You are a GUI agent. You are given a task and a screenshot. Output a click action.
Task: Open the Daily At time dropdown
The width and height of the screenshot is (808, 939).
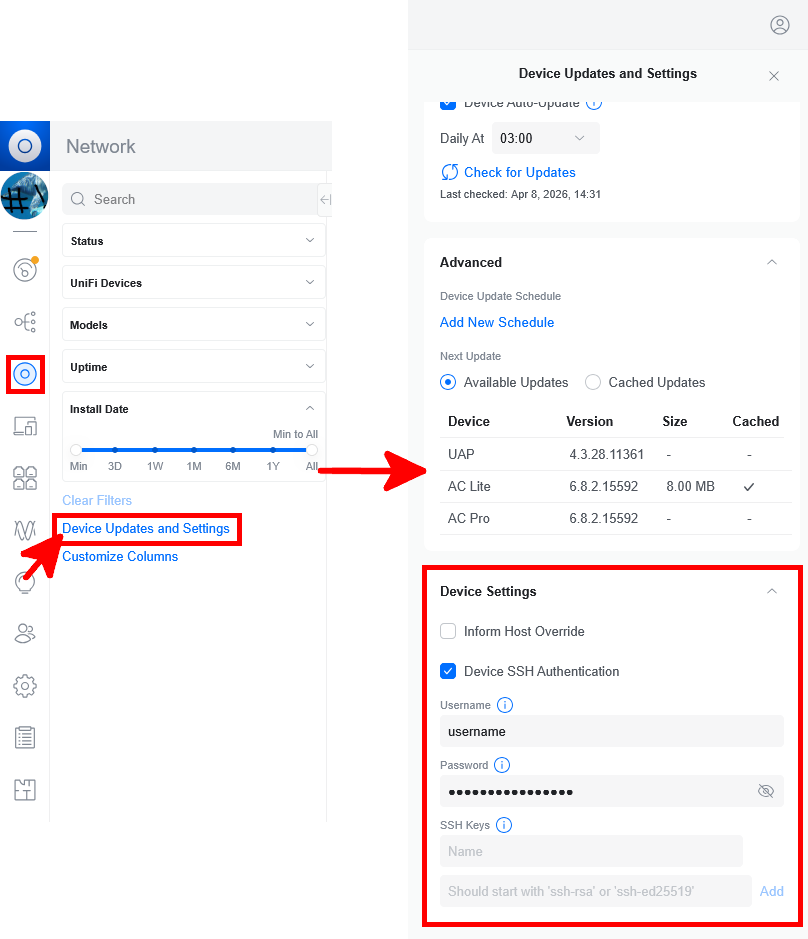[x=545, y=137]
